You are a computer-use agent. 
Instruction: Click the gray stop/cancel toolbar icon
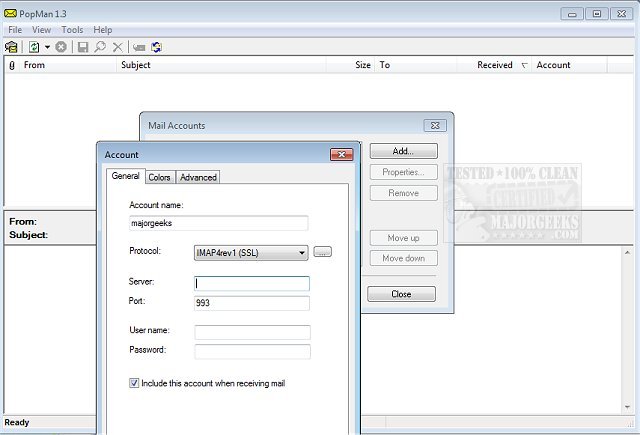pos(61,47)
